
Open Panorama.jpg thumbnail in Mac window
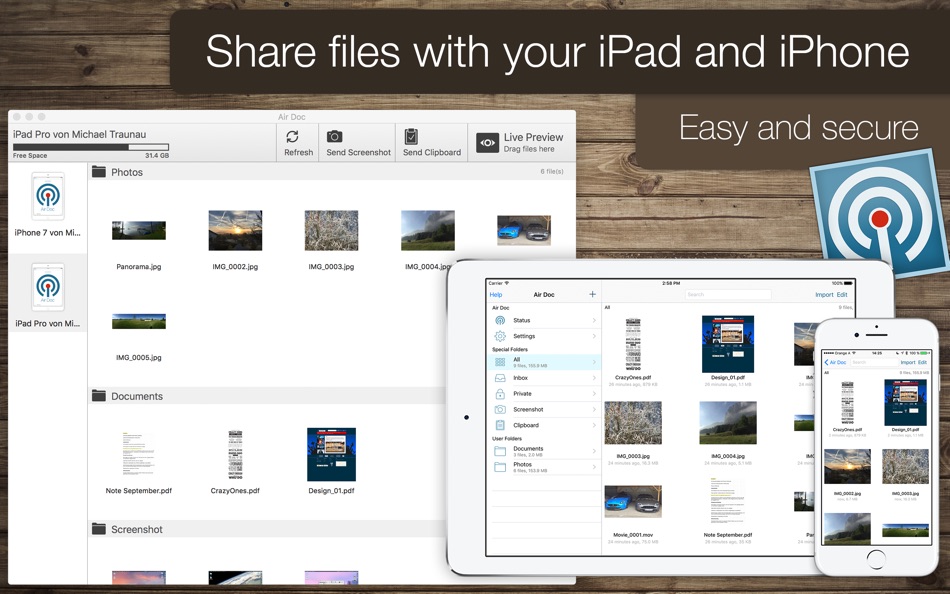[139, 230]
